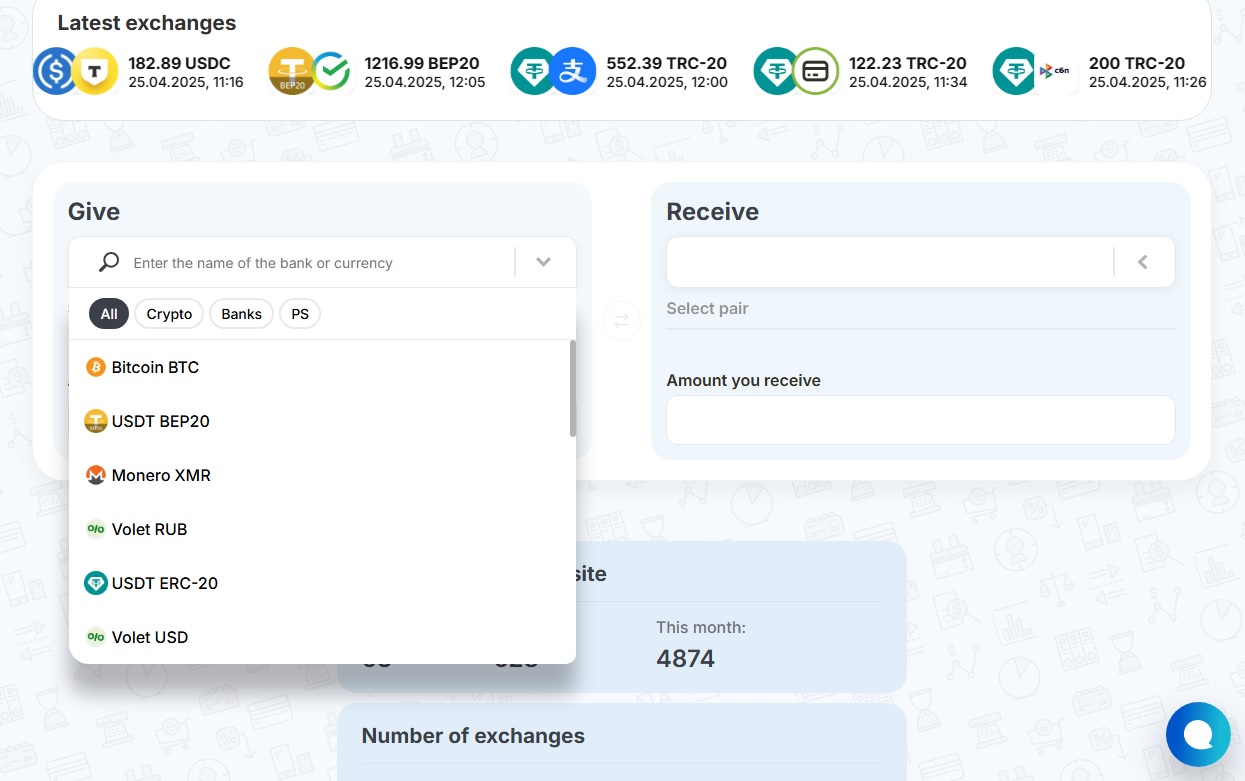Click the 25.04.2025, 12:05 timestamp

click(425, 82)
